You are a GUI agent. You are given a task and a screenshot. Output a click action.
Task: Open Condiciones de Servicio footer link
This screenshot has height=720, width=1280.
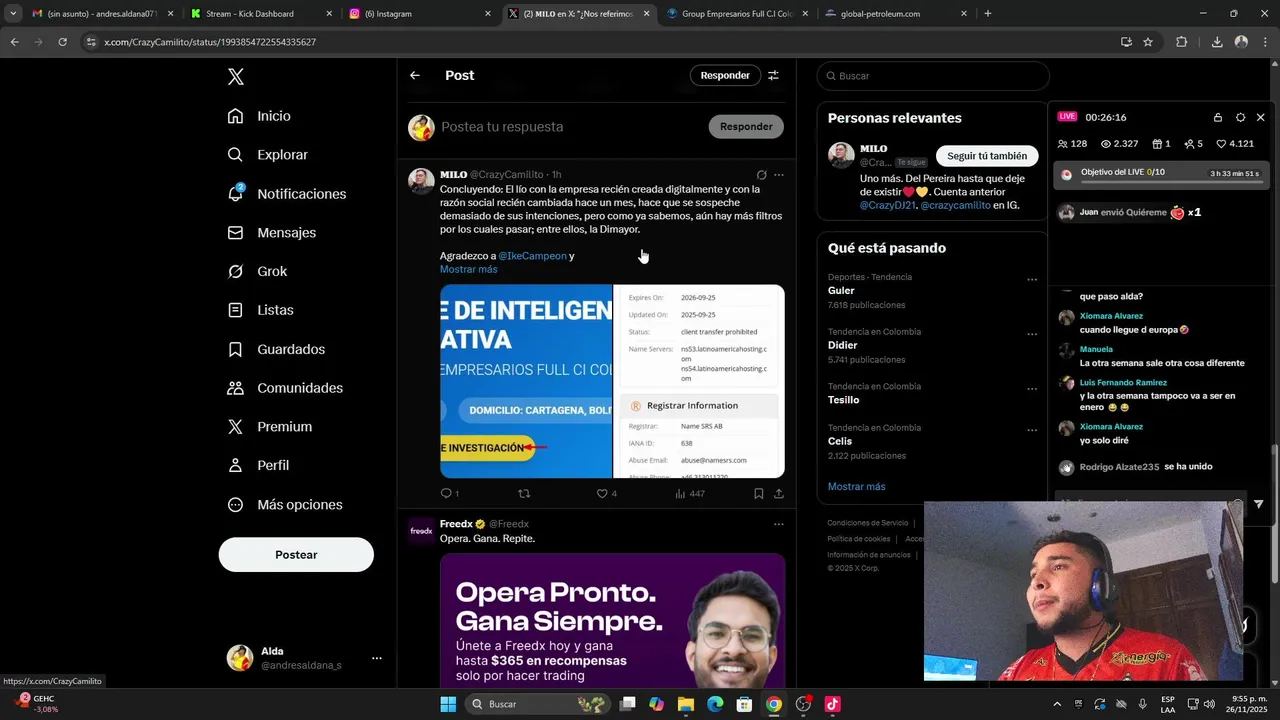(x=868, y=523)
